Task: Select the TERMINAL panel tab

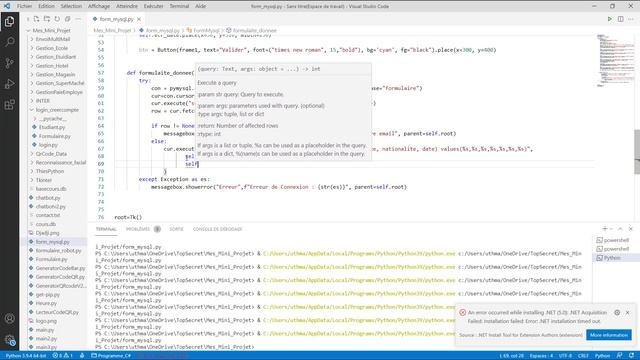Action: tap(106, 229)
